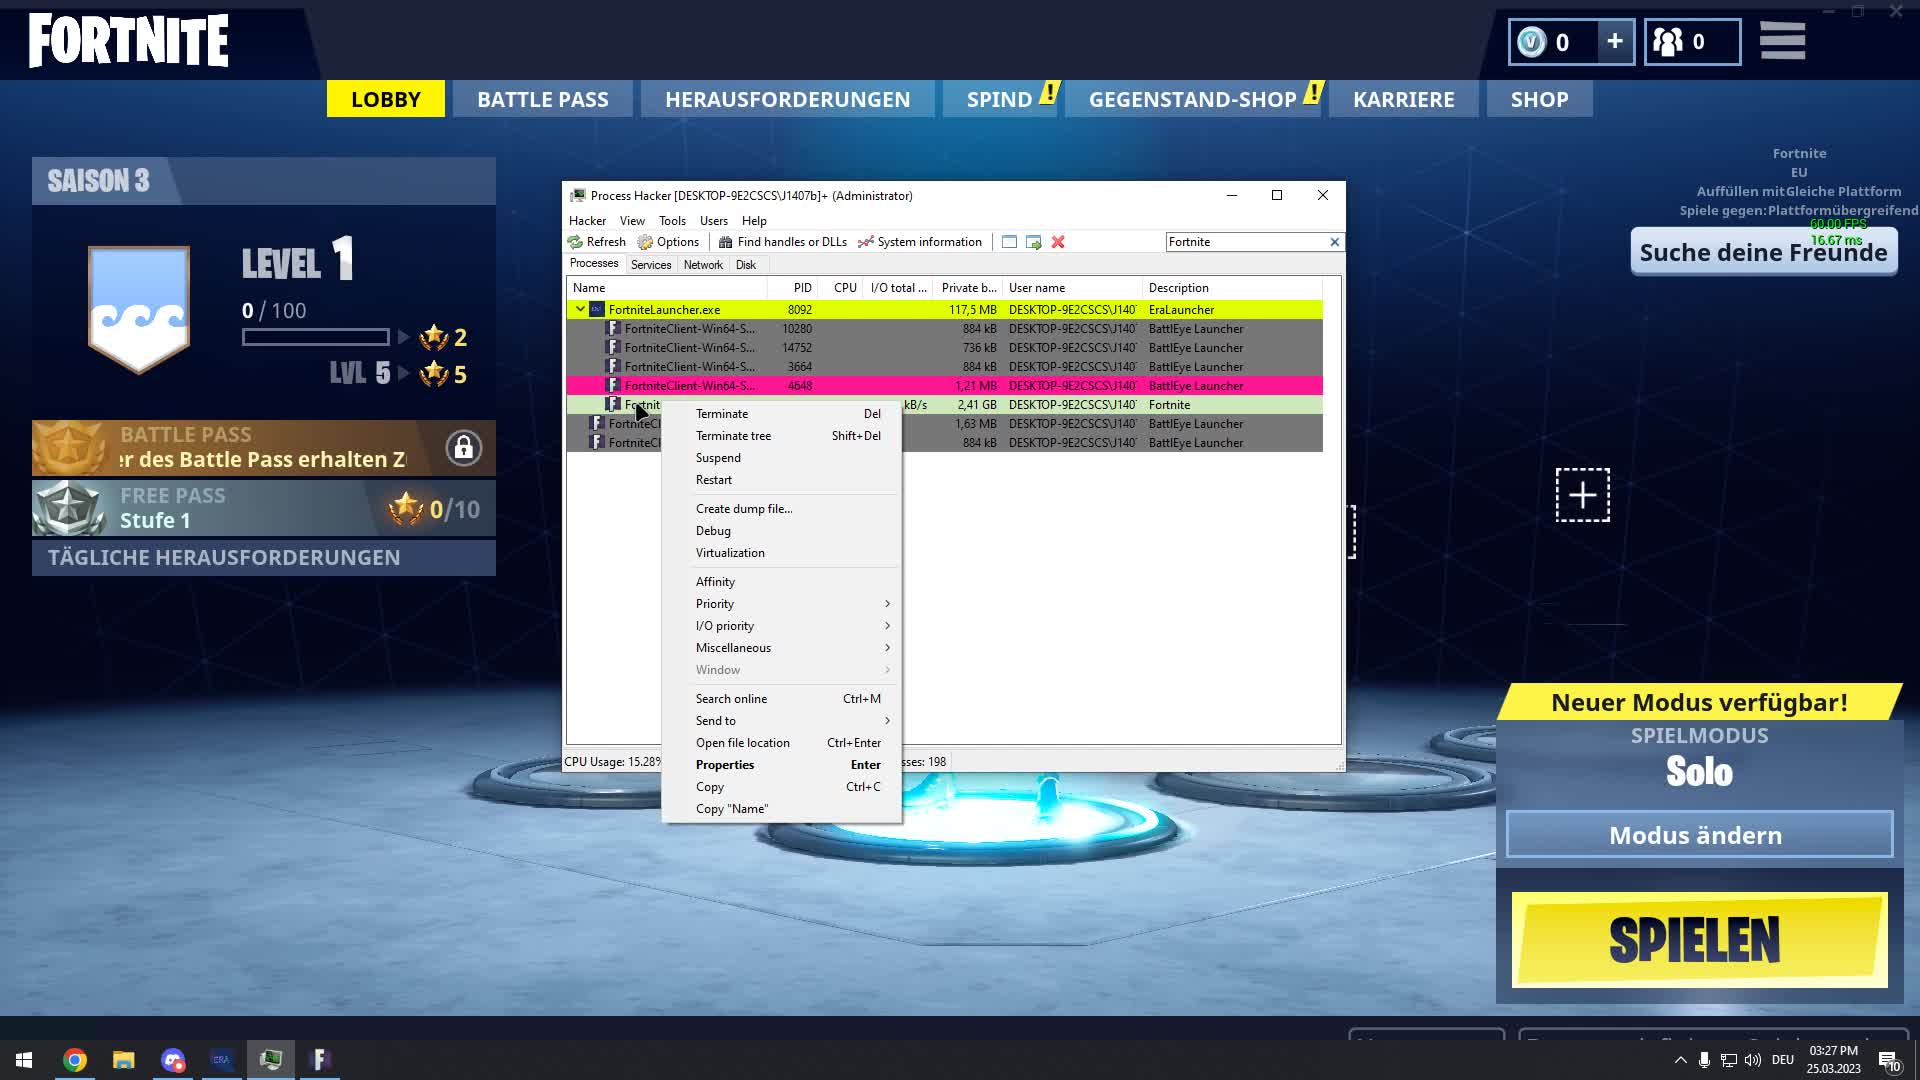This screenshot has height=1080, width=1920.
Task: Click the Find handles or DLLs icon
Action: [x=725, y=241]
